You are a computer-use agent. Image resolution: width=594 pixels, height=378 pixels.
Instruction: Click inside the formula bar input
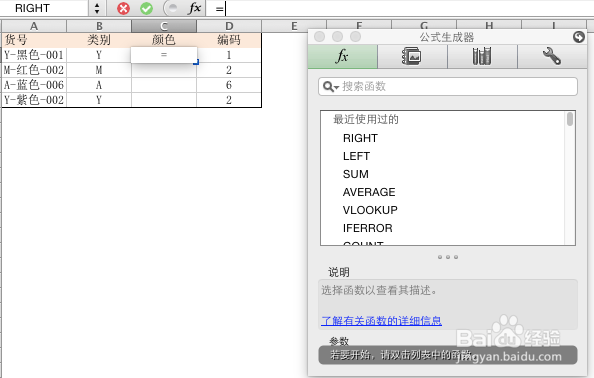(x=400, y=8)
